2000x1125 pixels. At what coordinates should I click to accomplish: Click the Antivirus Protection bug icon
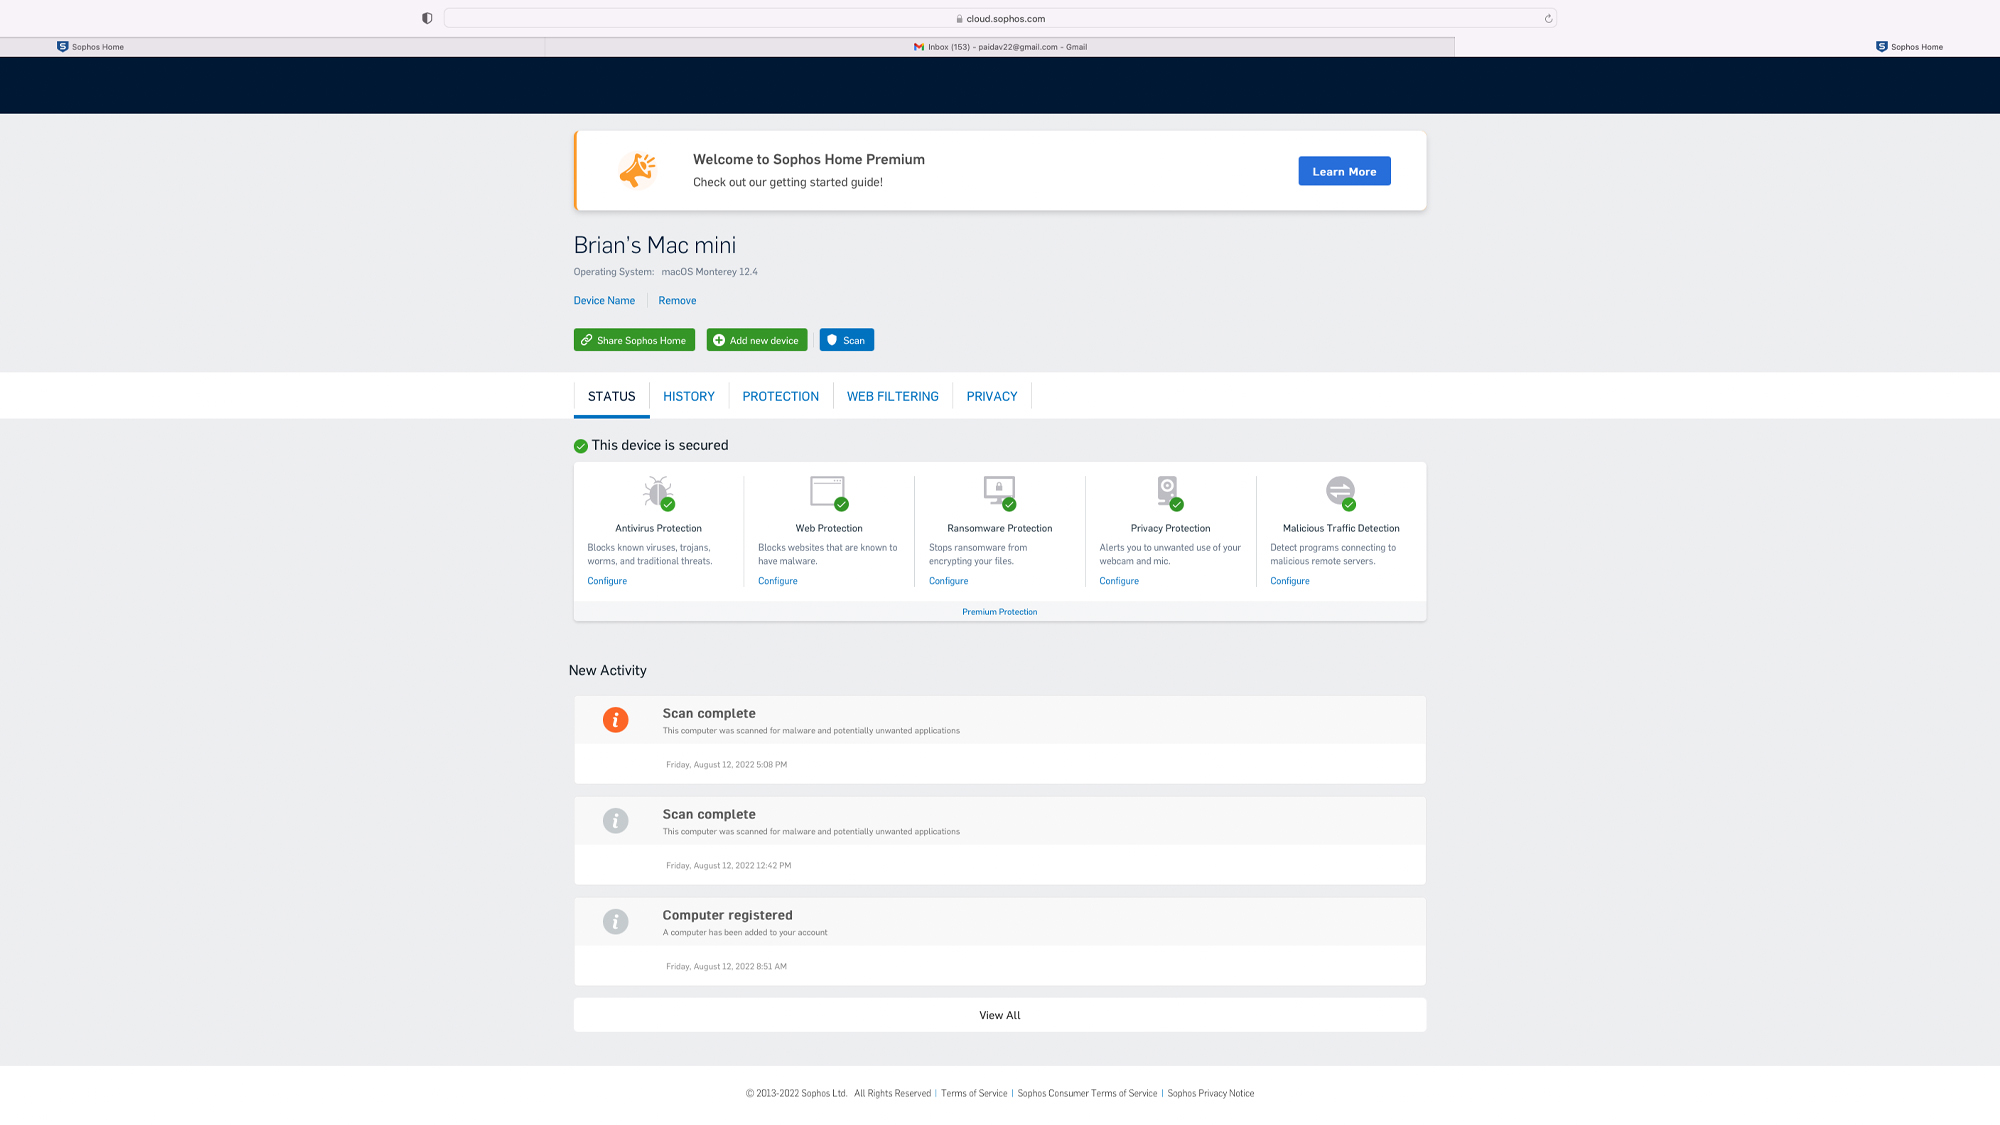click(658, 492)
